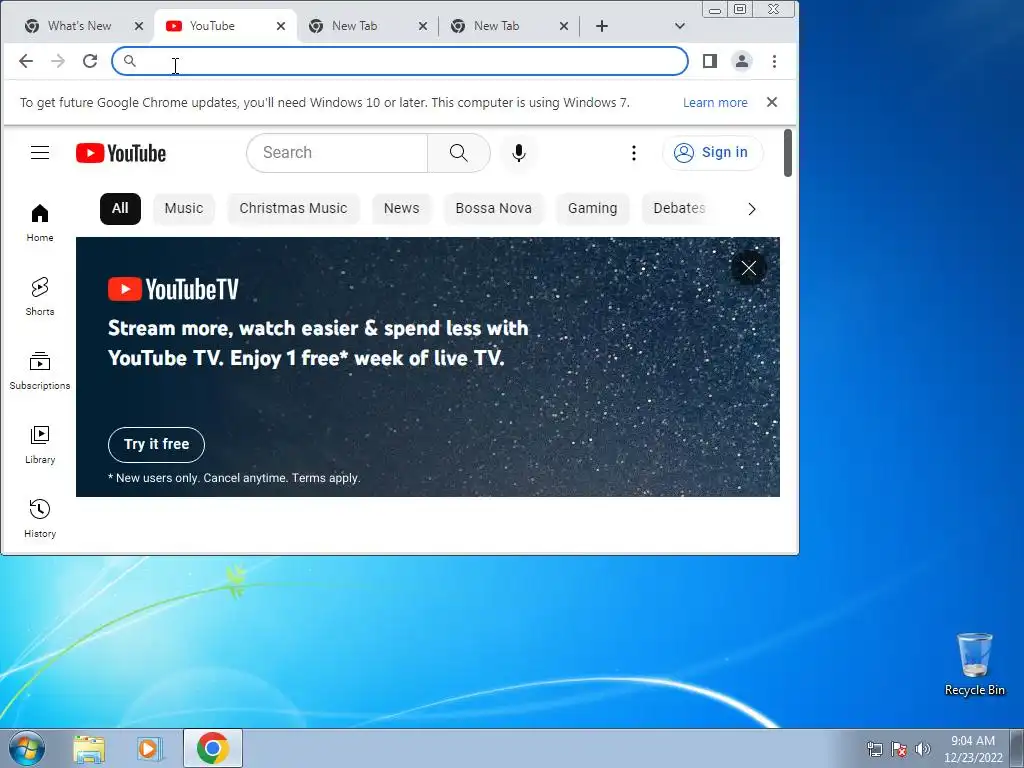The height and width of the screenshot is (768, 1024).
Task: Open Subscriptions in the sidebar
Action: pyautogui.click(x=40, y=371)
